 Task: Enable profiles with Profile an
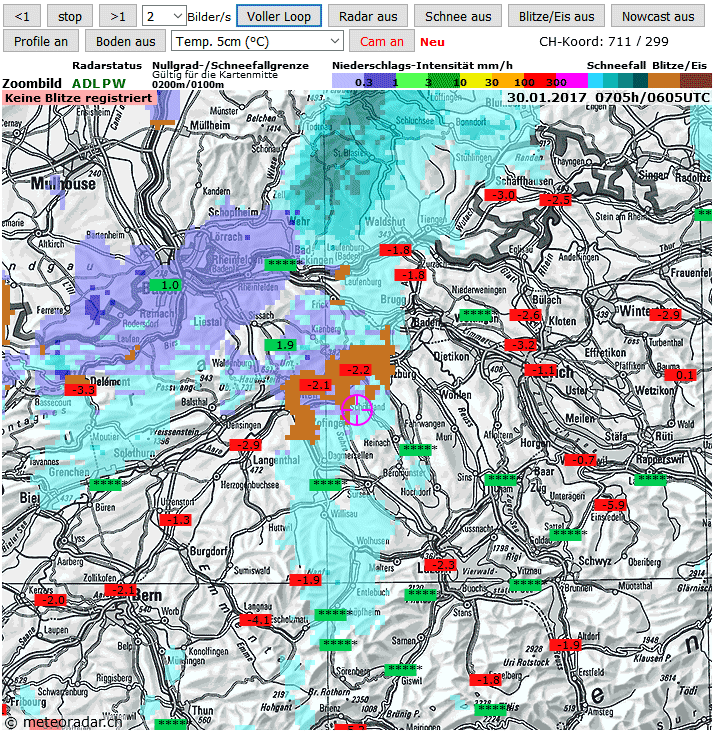point(41,41)
